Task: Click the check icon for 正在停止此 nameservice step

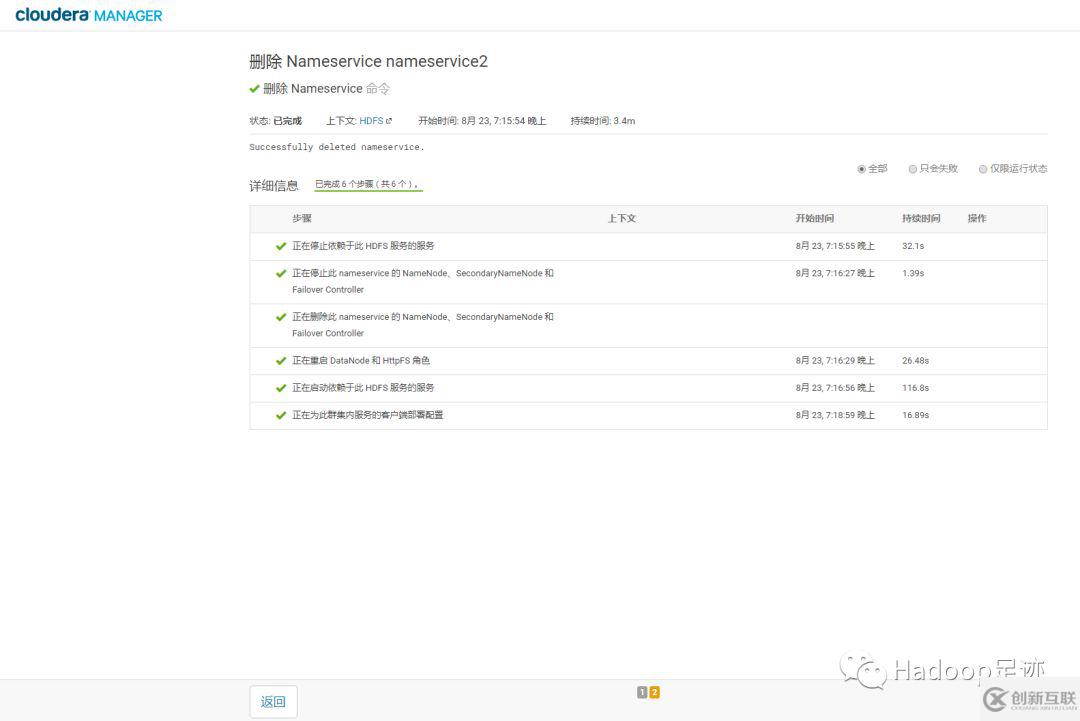Action: 280,273
